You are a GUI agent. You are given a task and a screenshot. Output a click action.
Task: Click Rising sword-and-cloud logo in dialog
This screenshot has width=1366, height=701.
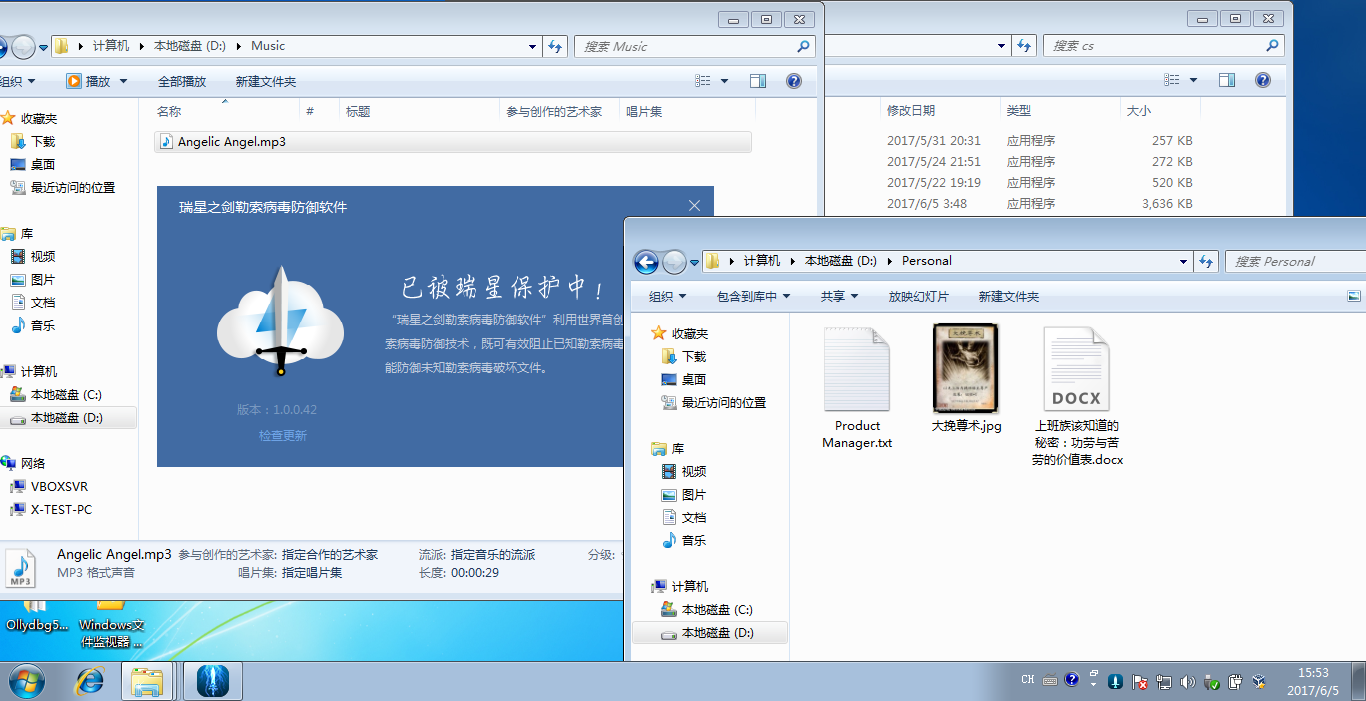click(x=281, y=322)
